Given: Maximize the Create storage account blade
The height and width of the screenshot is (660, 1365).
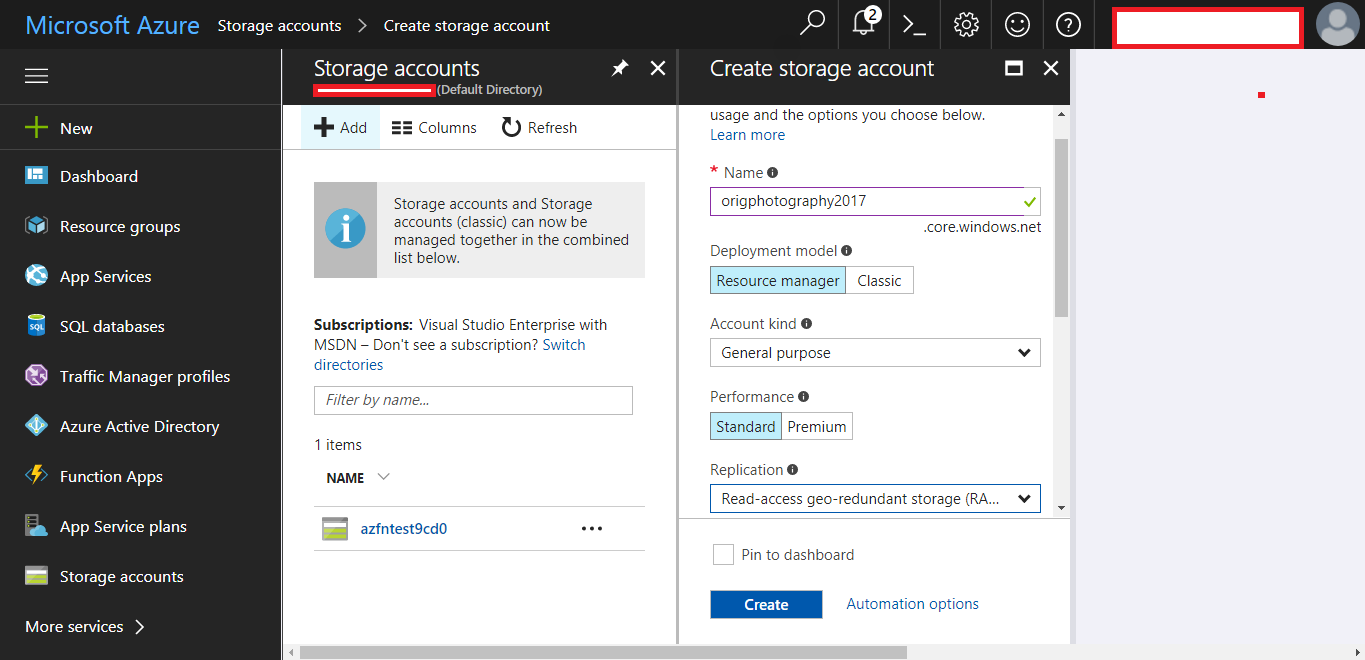Looking at the screenshot, I should click(1013, 68).
